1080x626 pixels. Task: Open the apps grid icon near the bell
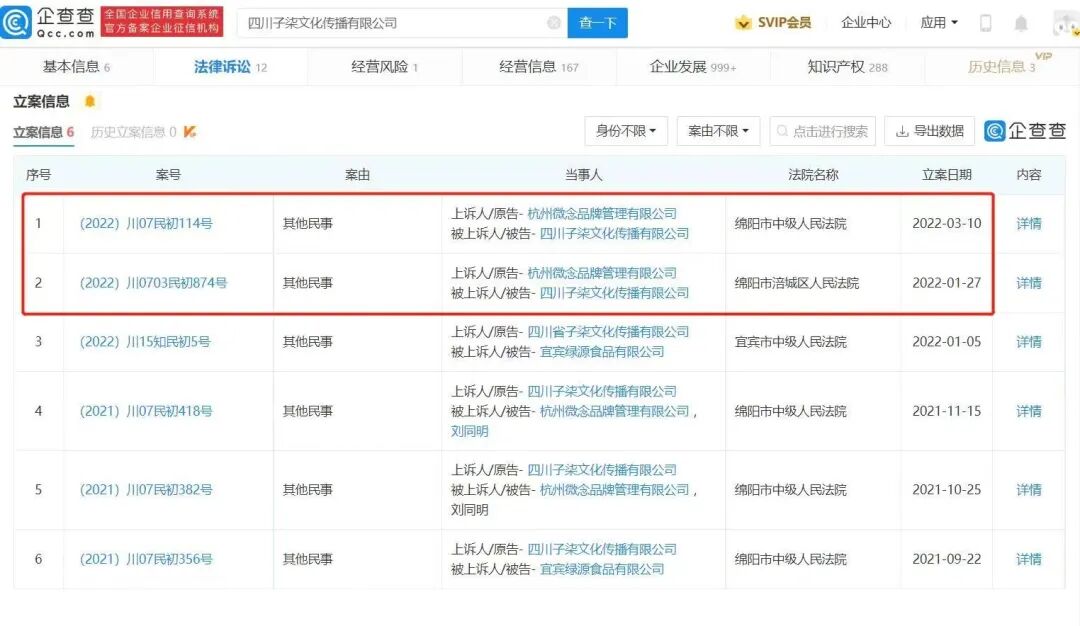coord(985,22)
